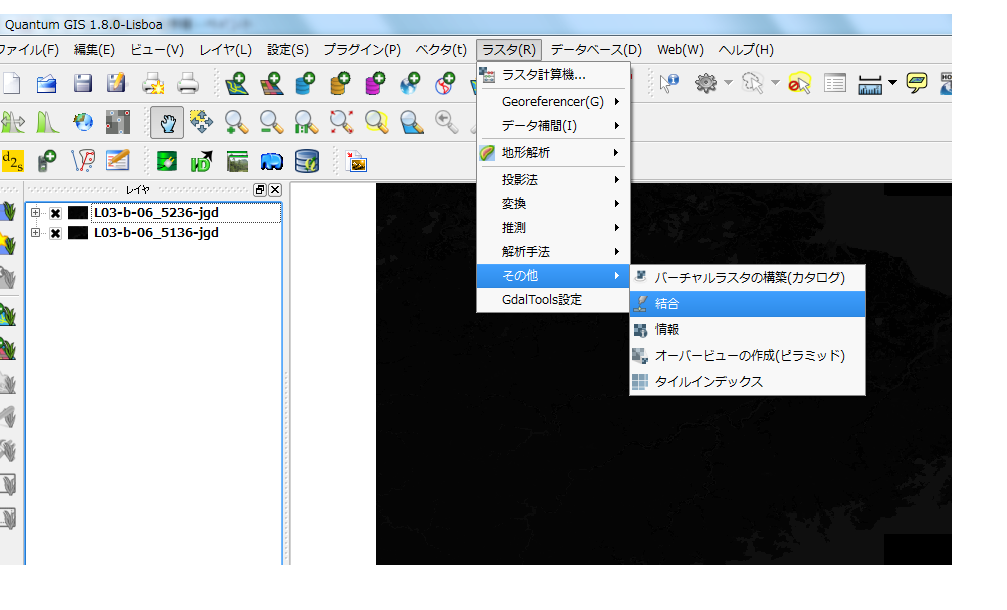Select the Pan Map hand tool
Viewport: 1007px width, 610px height.
[x=167, y=122]
